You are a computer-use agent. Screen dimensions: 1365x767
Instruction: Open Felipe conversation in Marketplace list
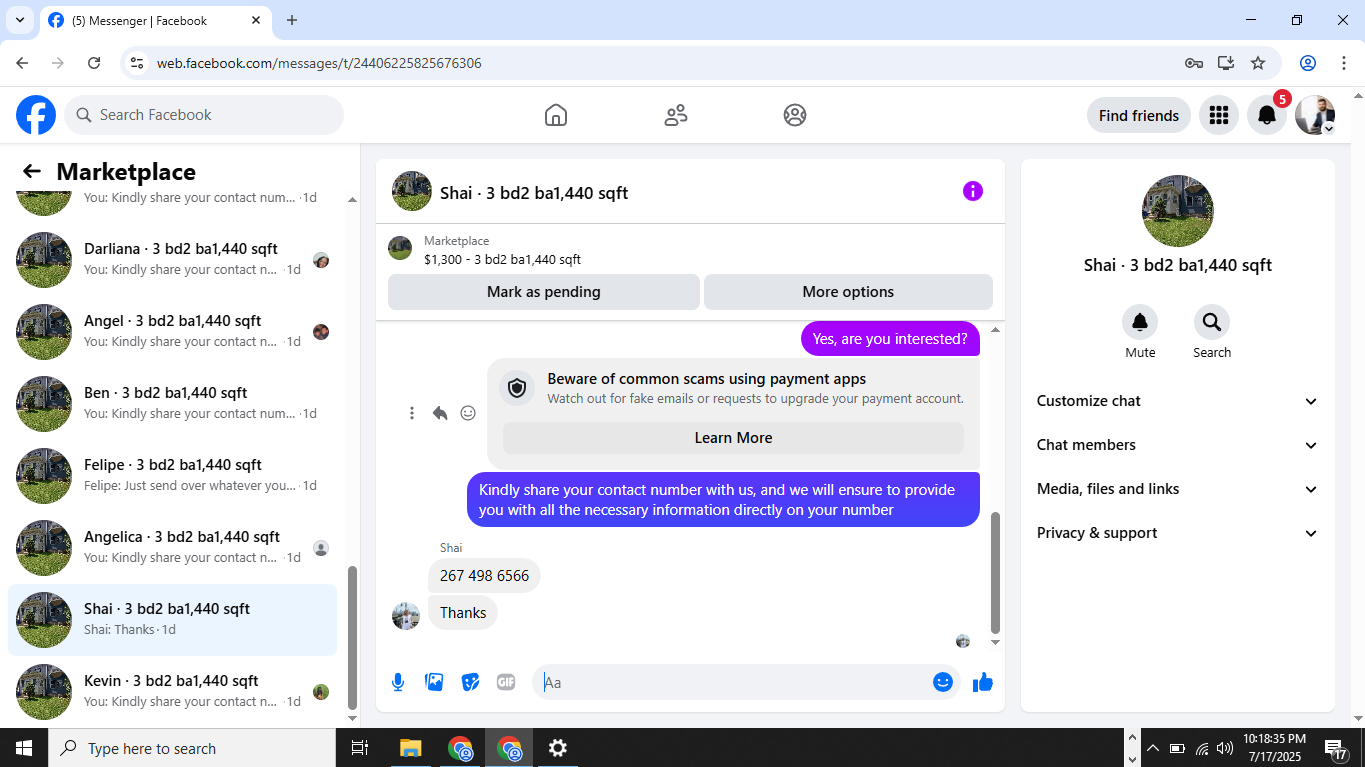(172, 476)
